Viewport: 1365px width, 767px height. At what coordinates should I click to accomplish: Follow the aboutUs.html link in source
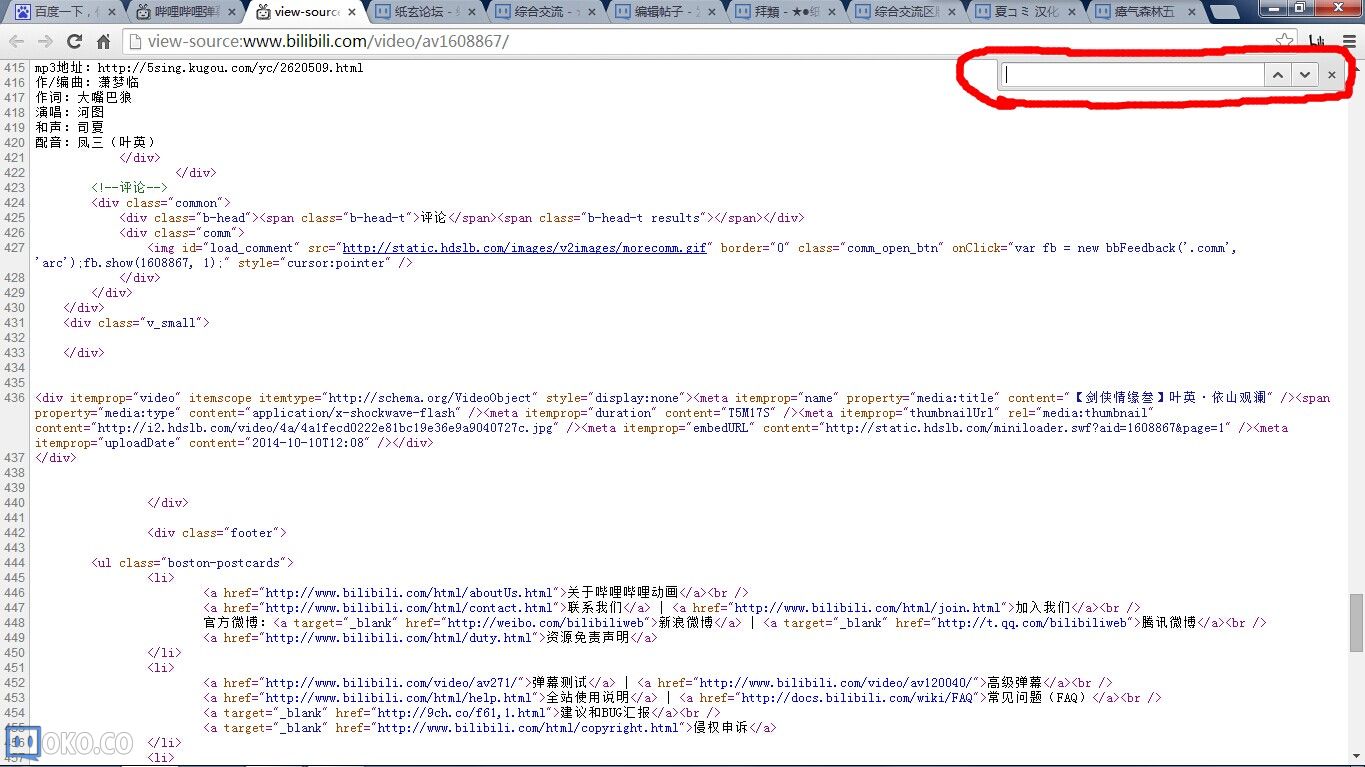[x=408, y=593]
